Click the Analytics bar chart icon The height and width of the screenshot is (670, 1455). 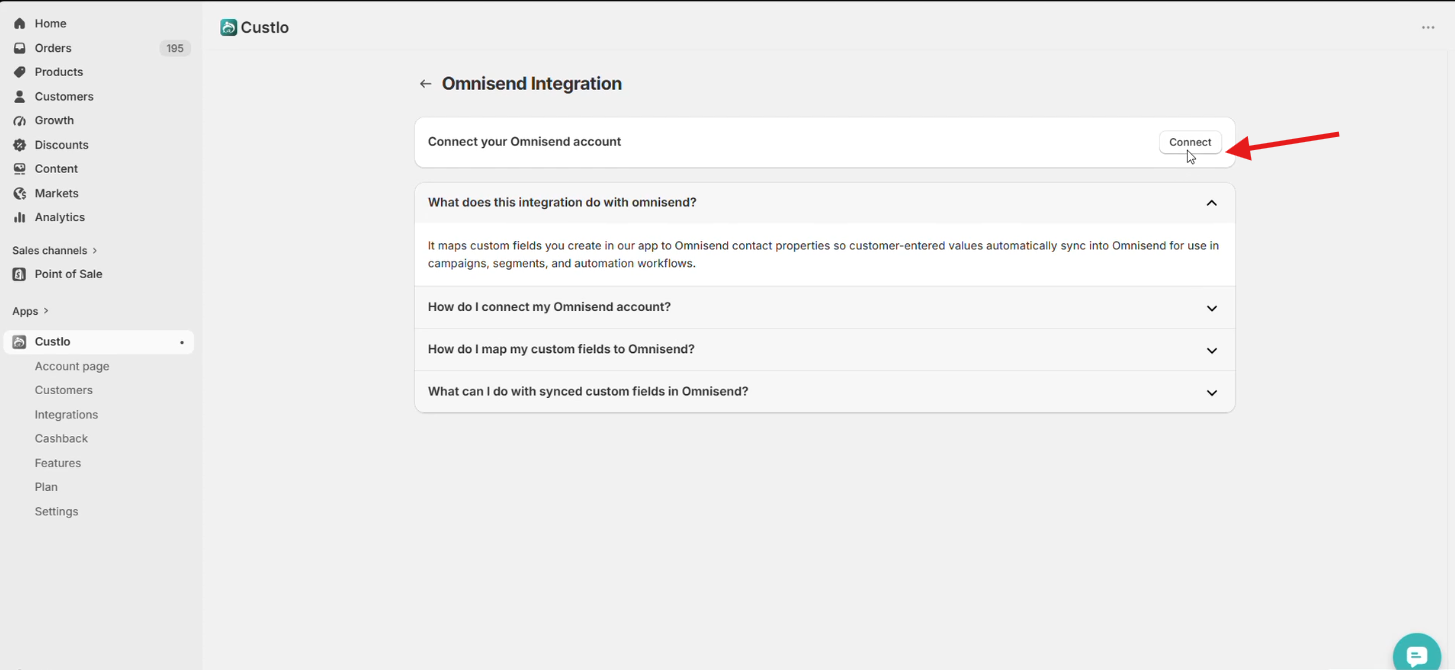pos(19,217)
